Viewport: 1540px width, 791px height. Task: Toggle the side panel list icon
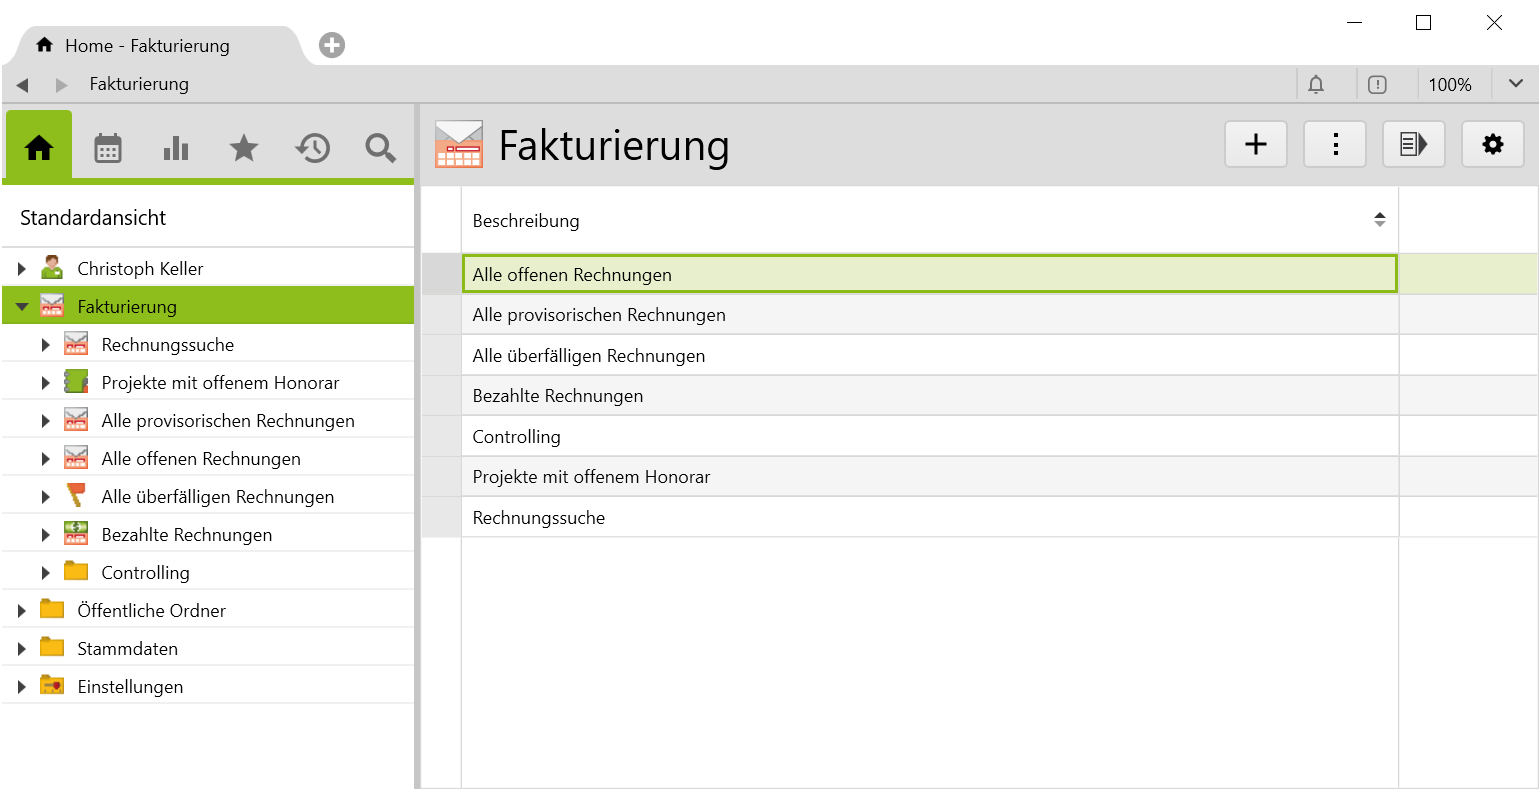tap(1413, 145)
